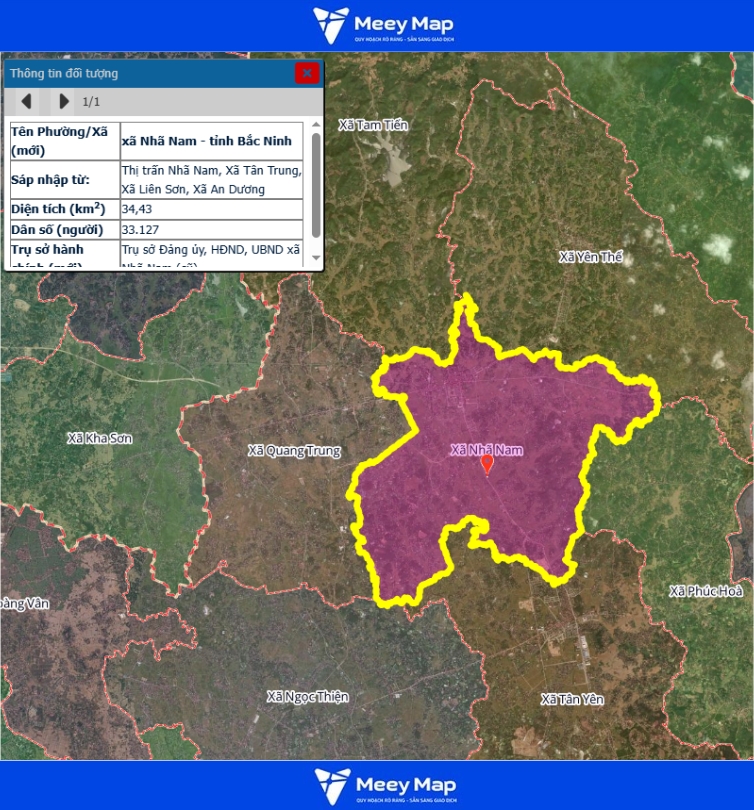
Task: Click Xã Phúc Hoà label on map
Action: (706, 591)
